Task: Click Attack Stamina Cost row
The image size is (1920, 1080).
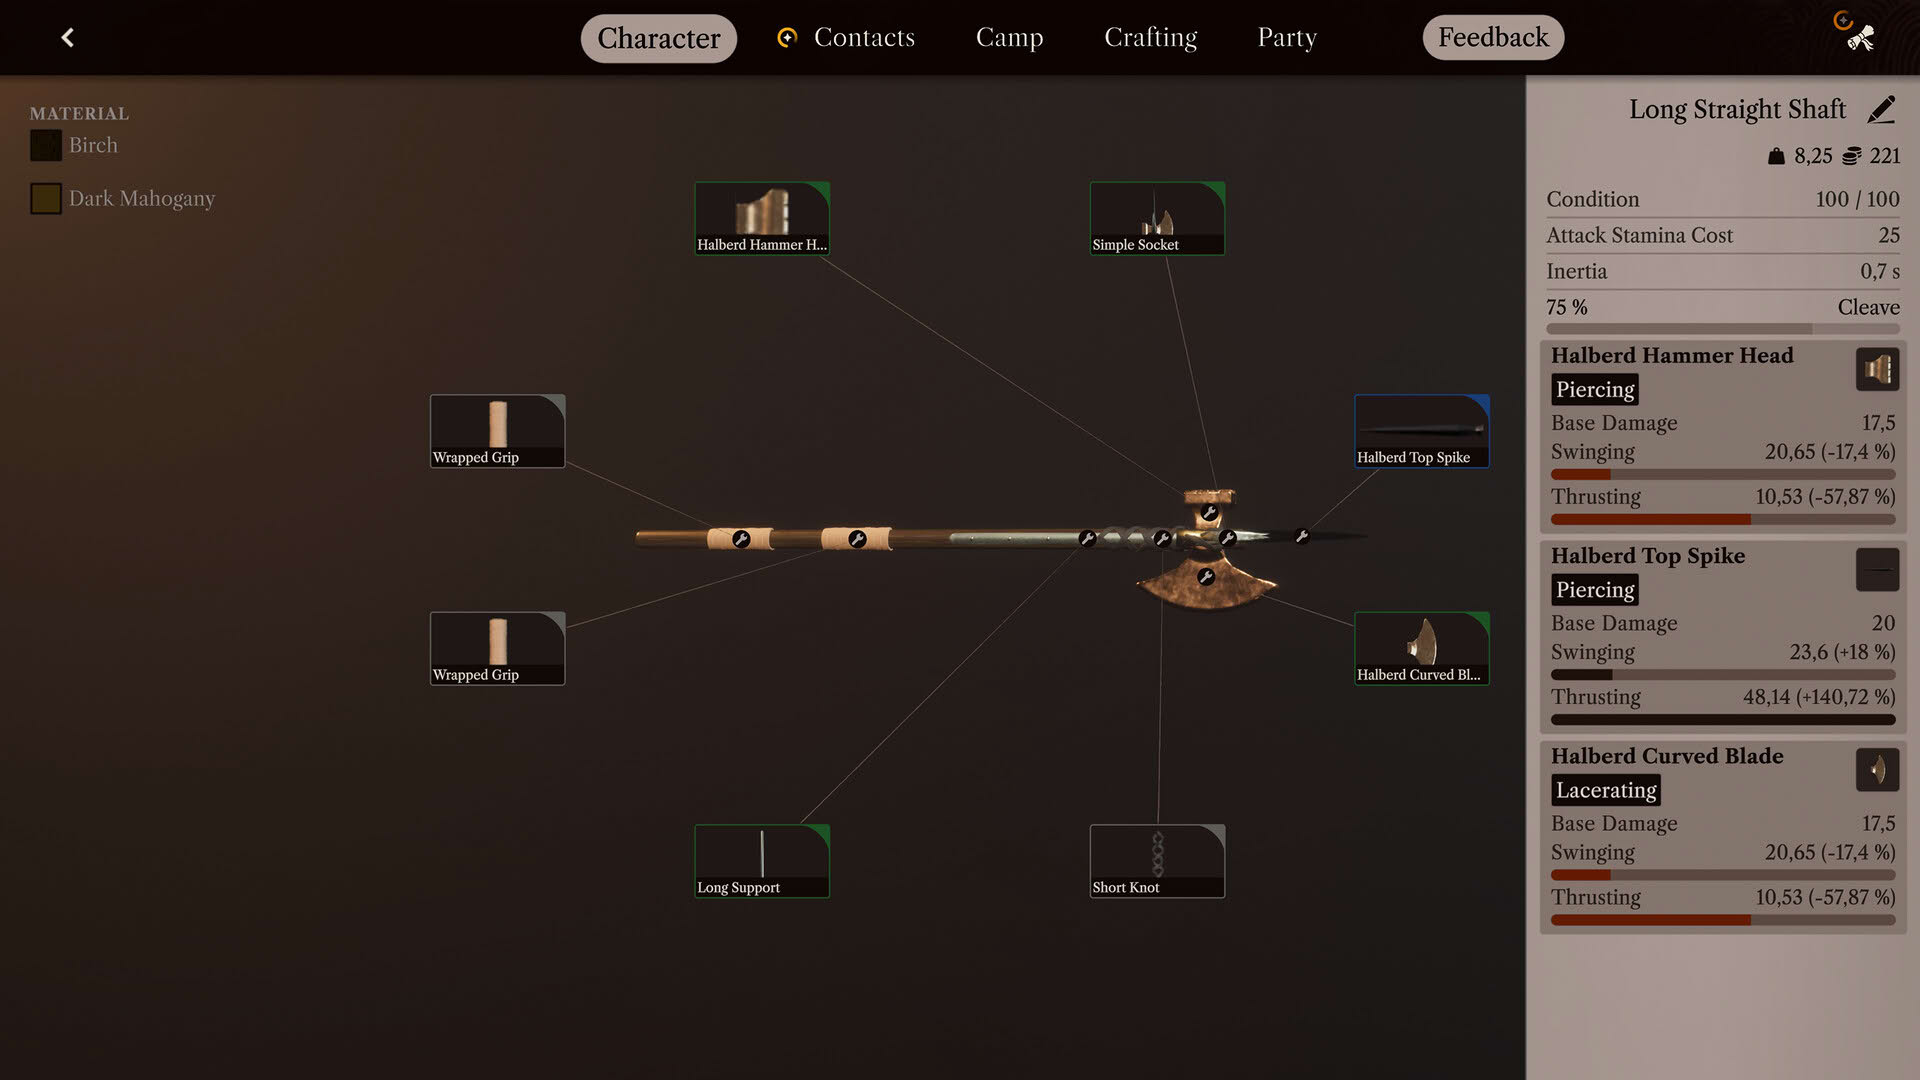Action: coord(1722,235)
